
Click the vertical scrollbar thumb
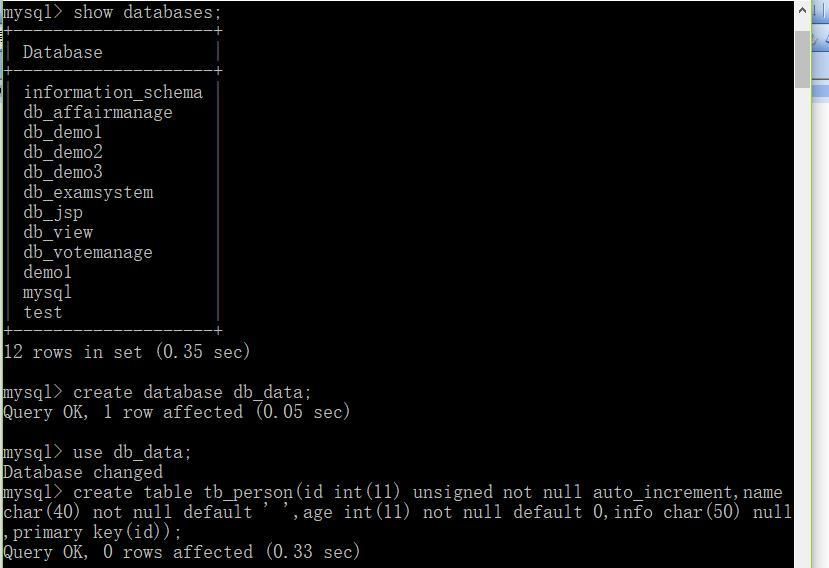[x=802, y=59]
